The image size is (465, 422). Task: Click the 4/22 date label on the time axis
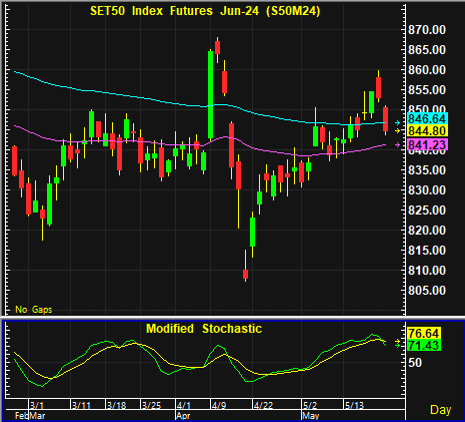263,406
